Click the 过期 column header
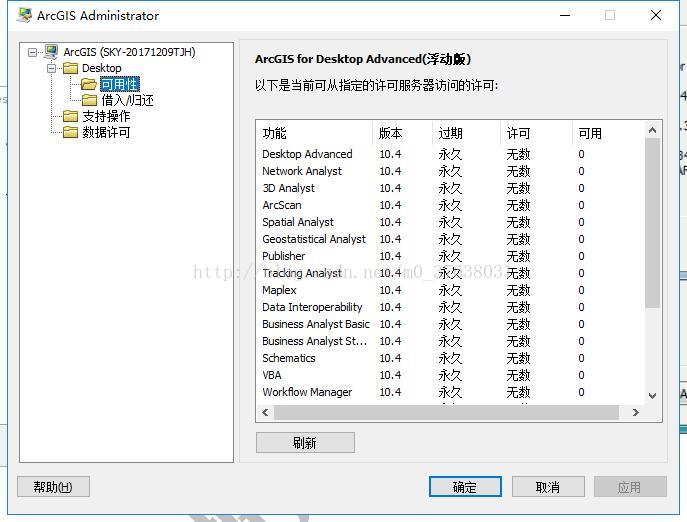The height and width of the screenshot is (522, 687). (x=467, y=133)
